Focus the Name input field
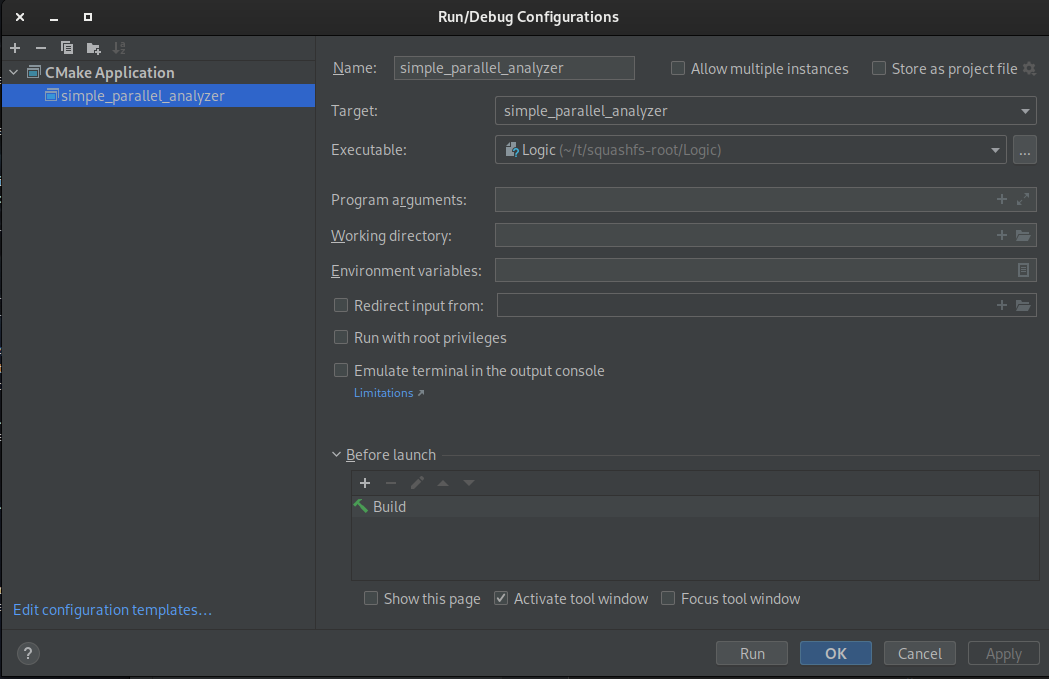Screen dimensions: 1049x679 click(514, 68)
